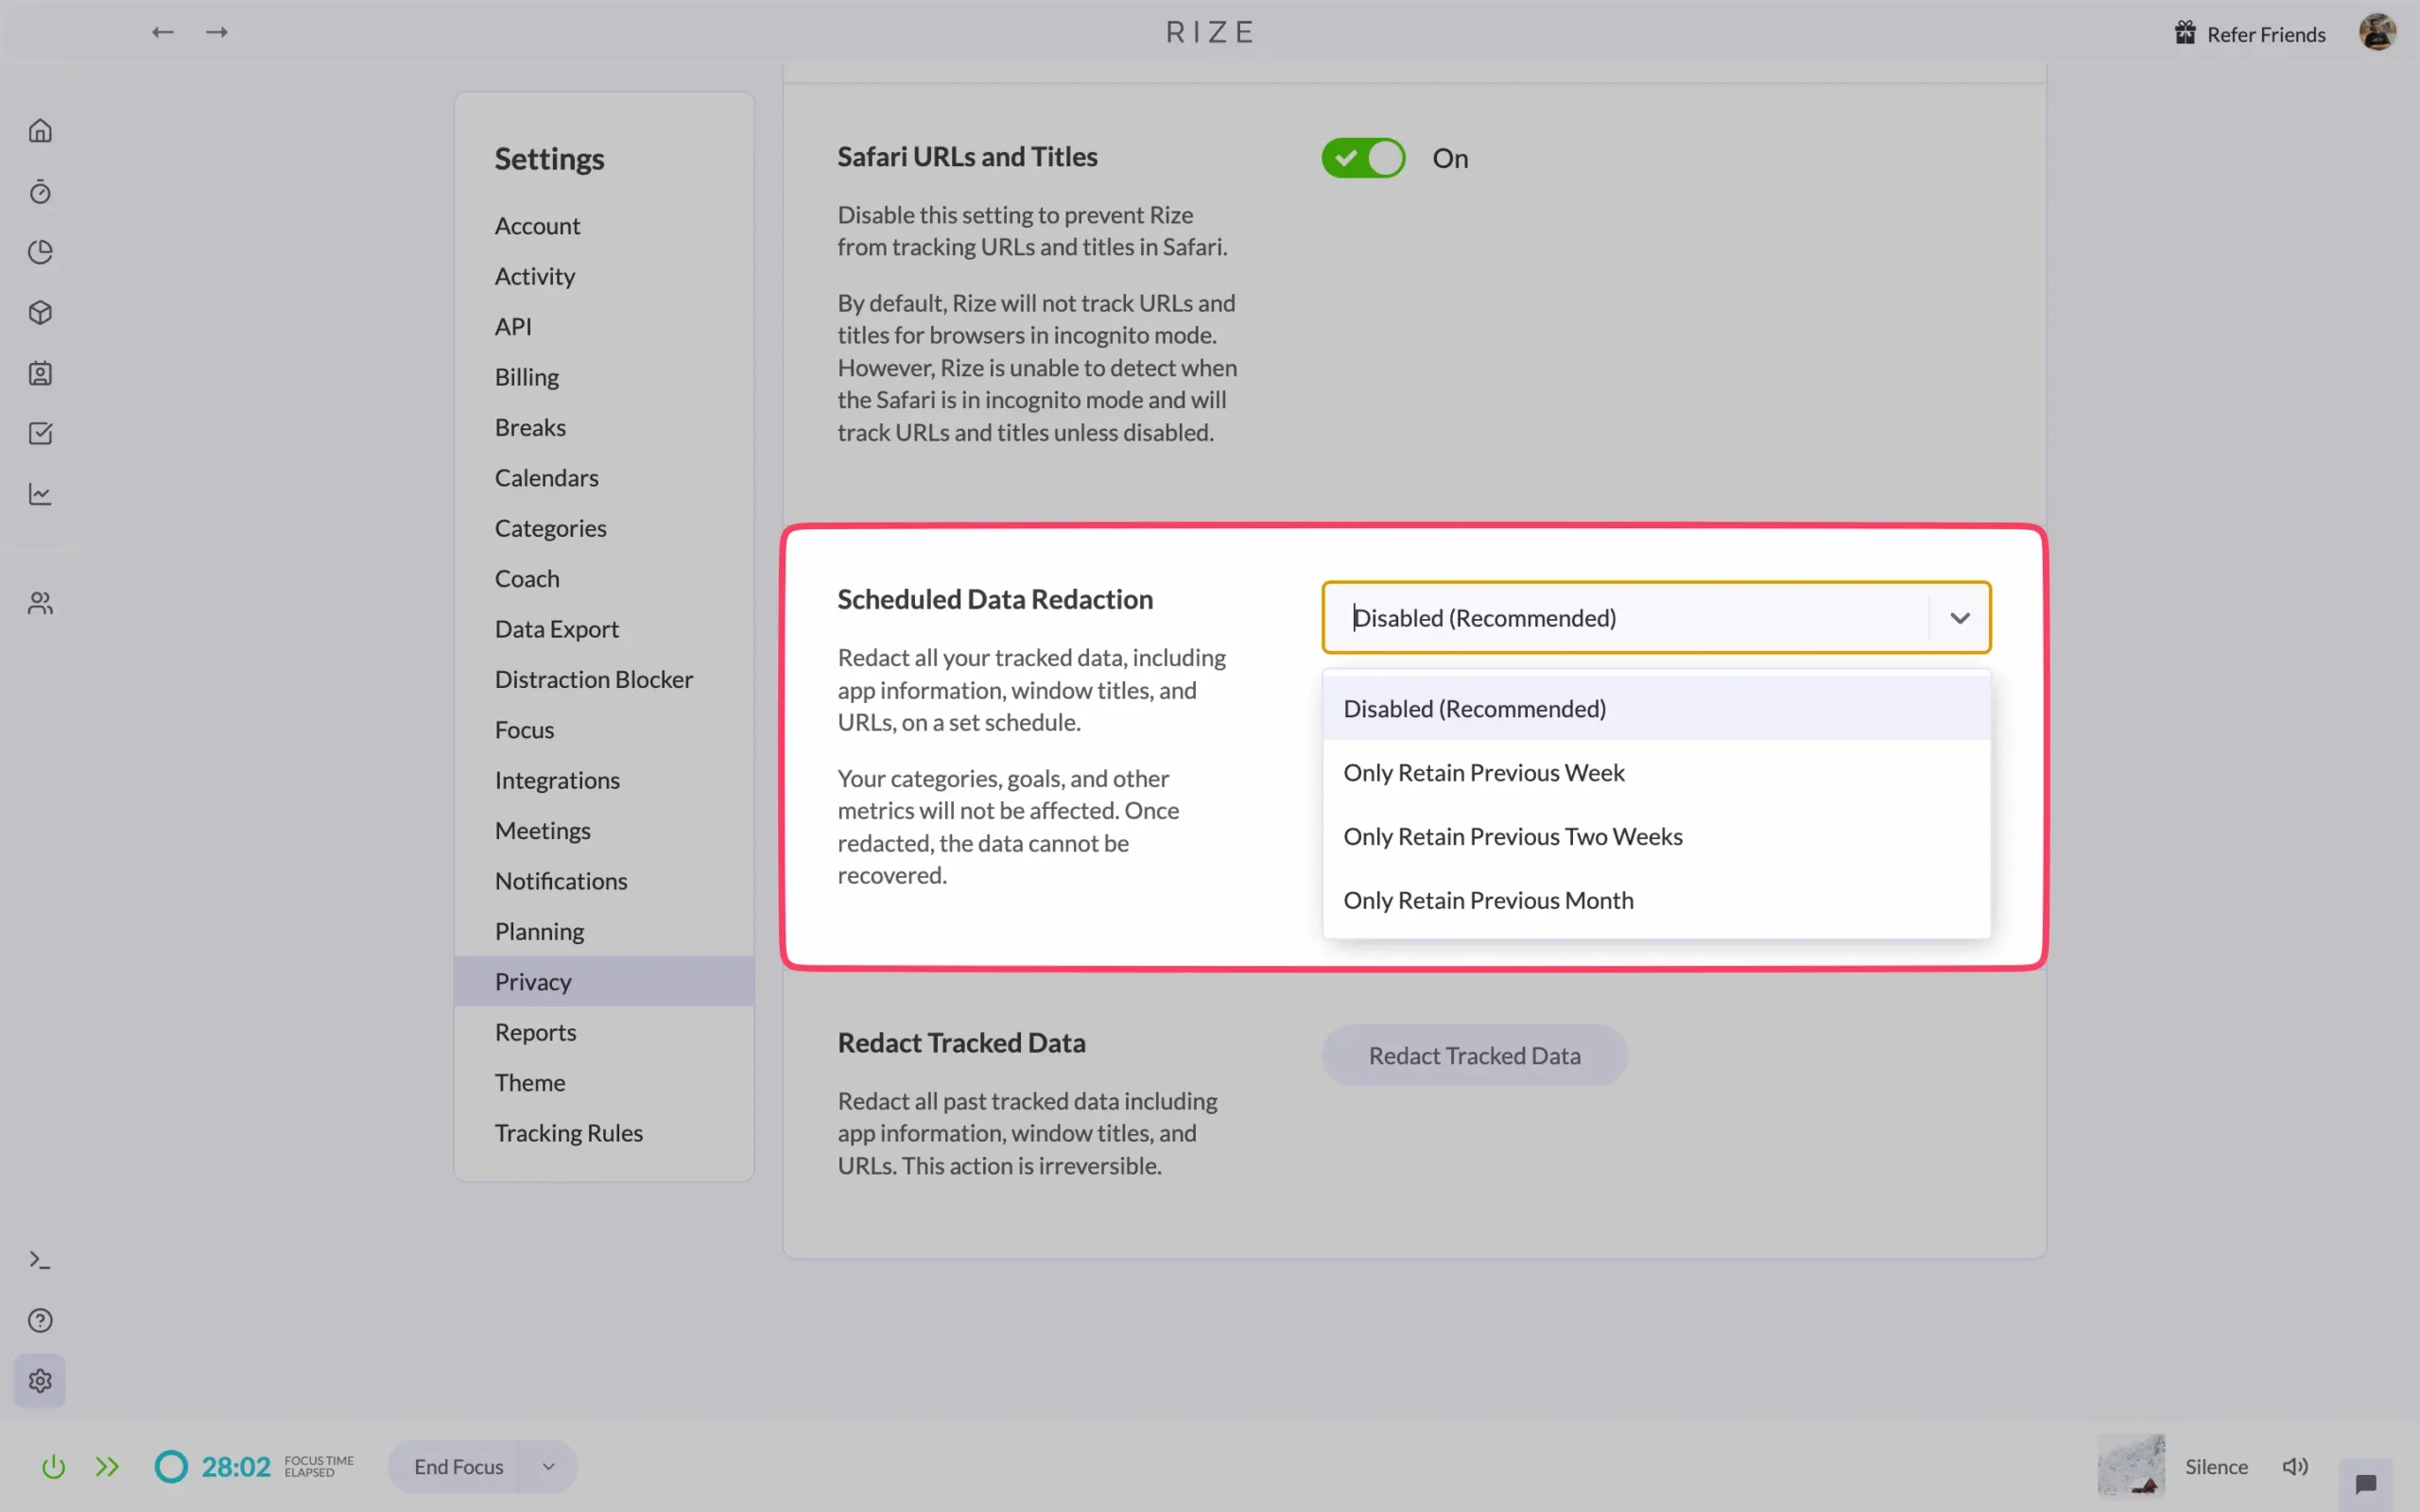Click the Silence sound label
Image resolution: width=2420 pixels, height=1512 pixels.
(x=2216, y=1467)
